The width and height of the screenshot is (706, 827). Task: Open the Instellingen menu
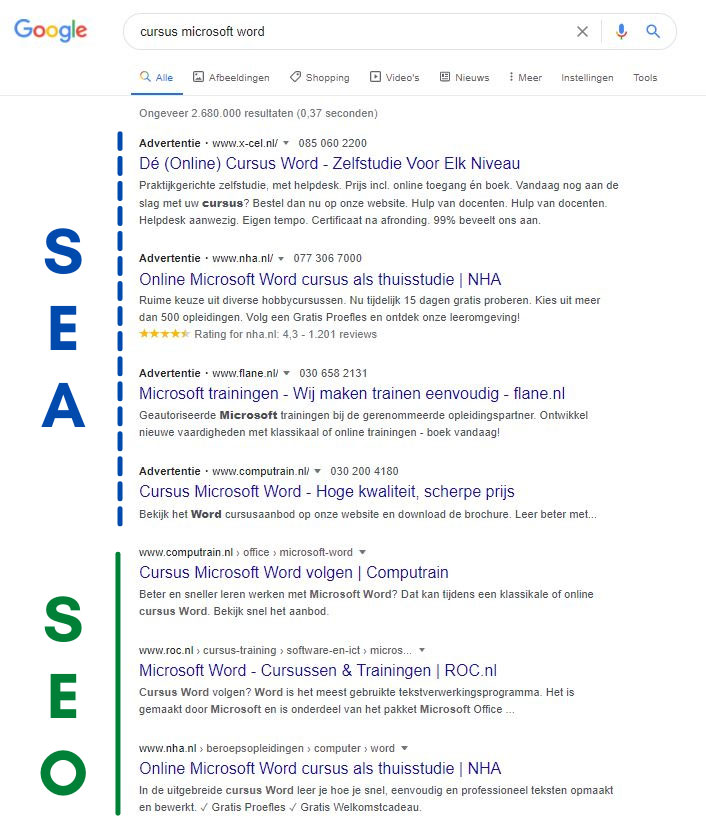tap(587, 77)
